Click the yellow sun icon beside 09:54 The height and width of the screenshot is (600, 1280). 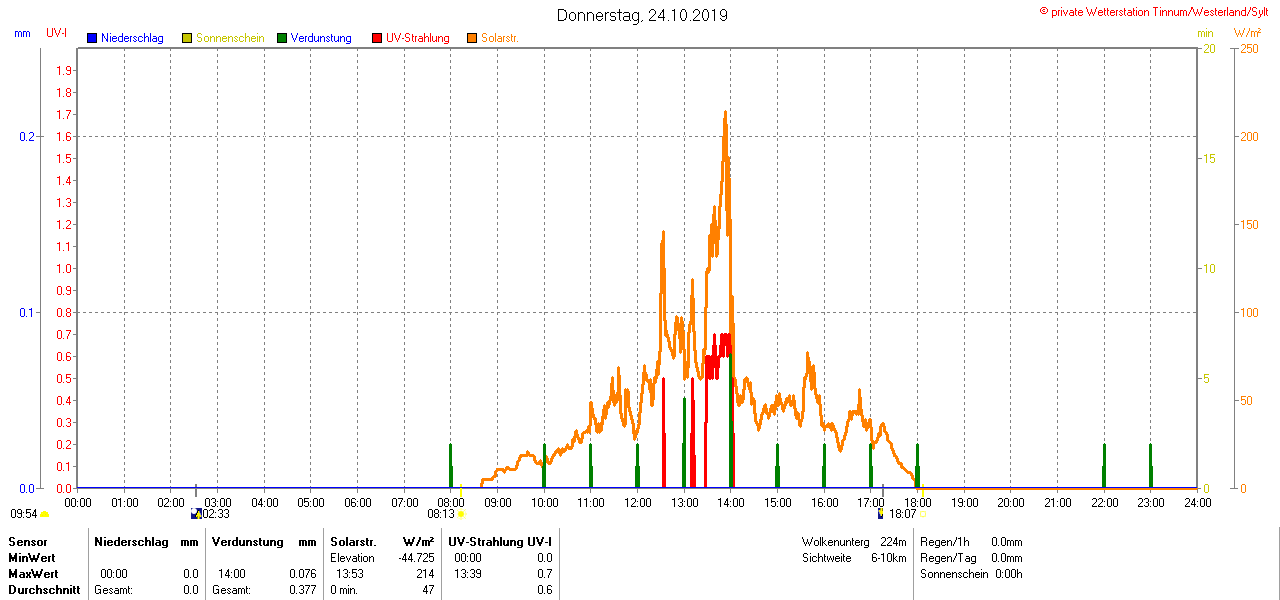tap(45, 514)
